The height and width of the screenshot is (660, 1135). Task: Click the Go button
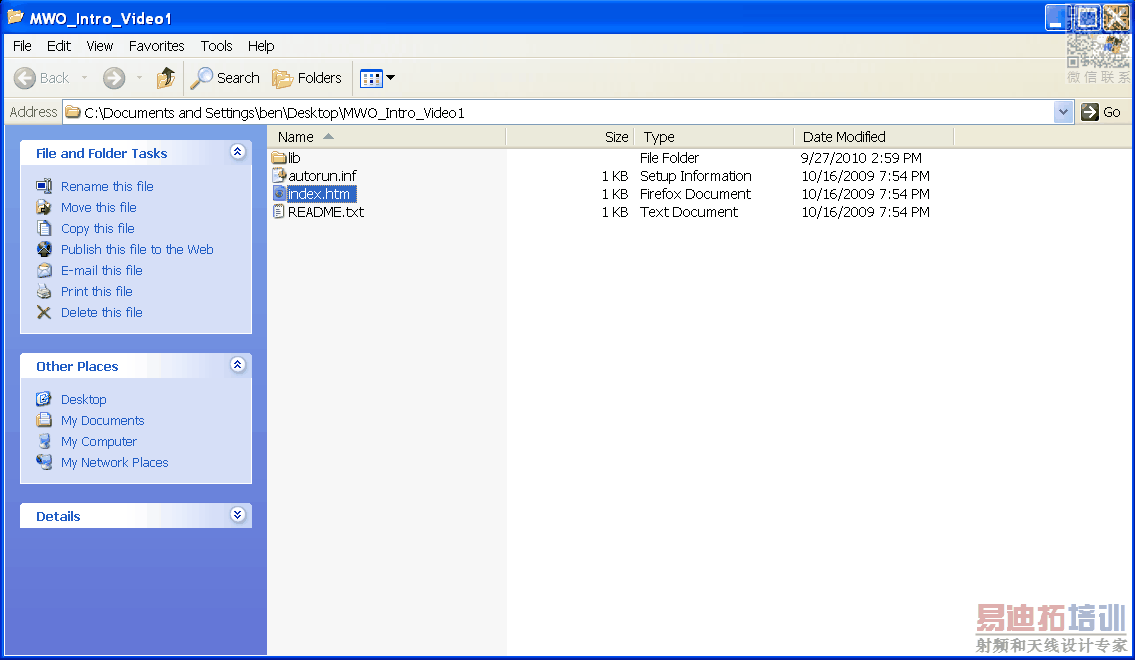pos(1101,112)
